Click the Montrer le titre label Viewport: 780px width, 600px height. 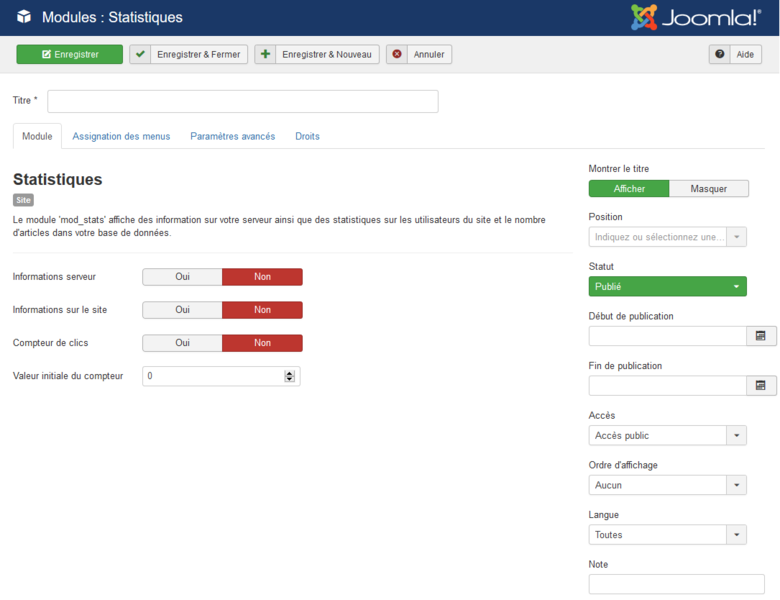(619, 169)
